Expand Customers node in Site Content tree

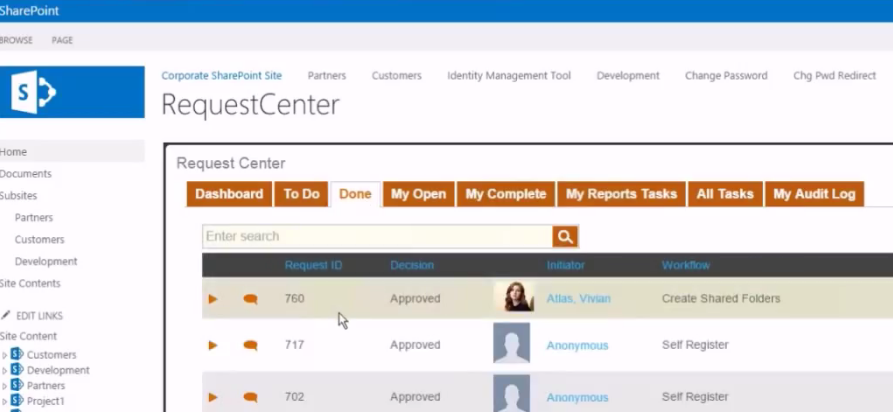pos(5,355)
